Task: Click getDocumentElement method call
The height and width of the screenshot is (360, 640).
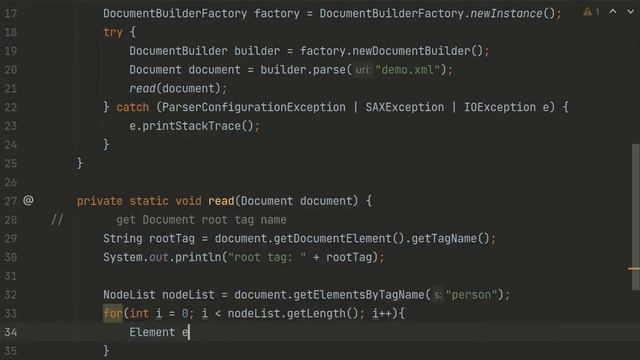Action: (x=333, y=238)
